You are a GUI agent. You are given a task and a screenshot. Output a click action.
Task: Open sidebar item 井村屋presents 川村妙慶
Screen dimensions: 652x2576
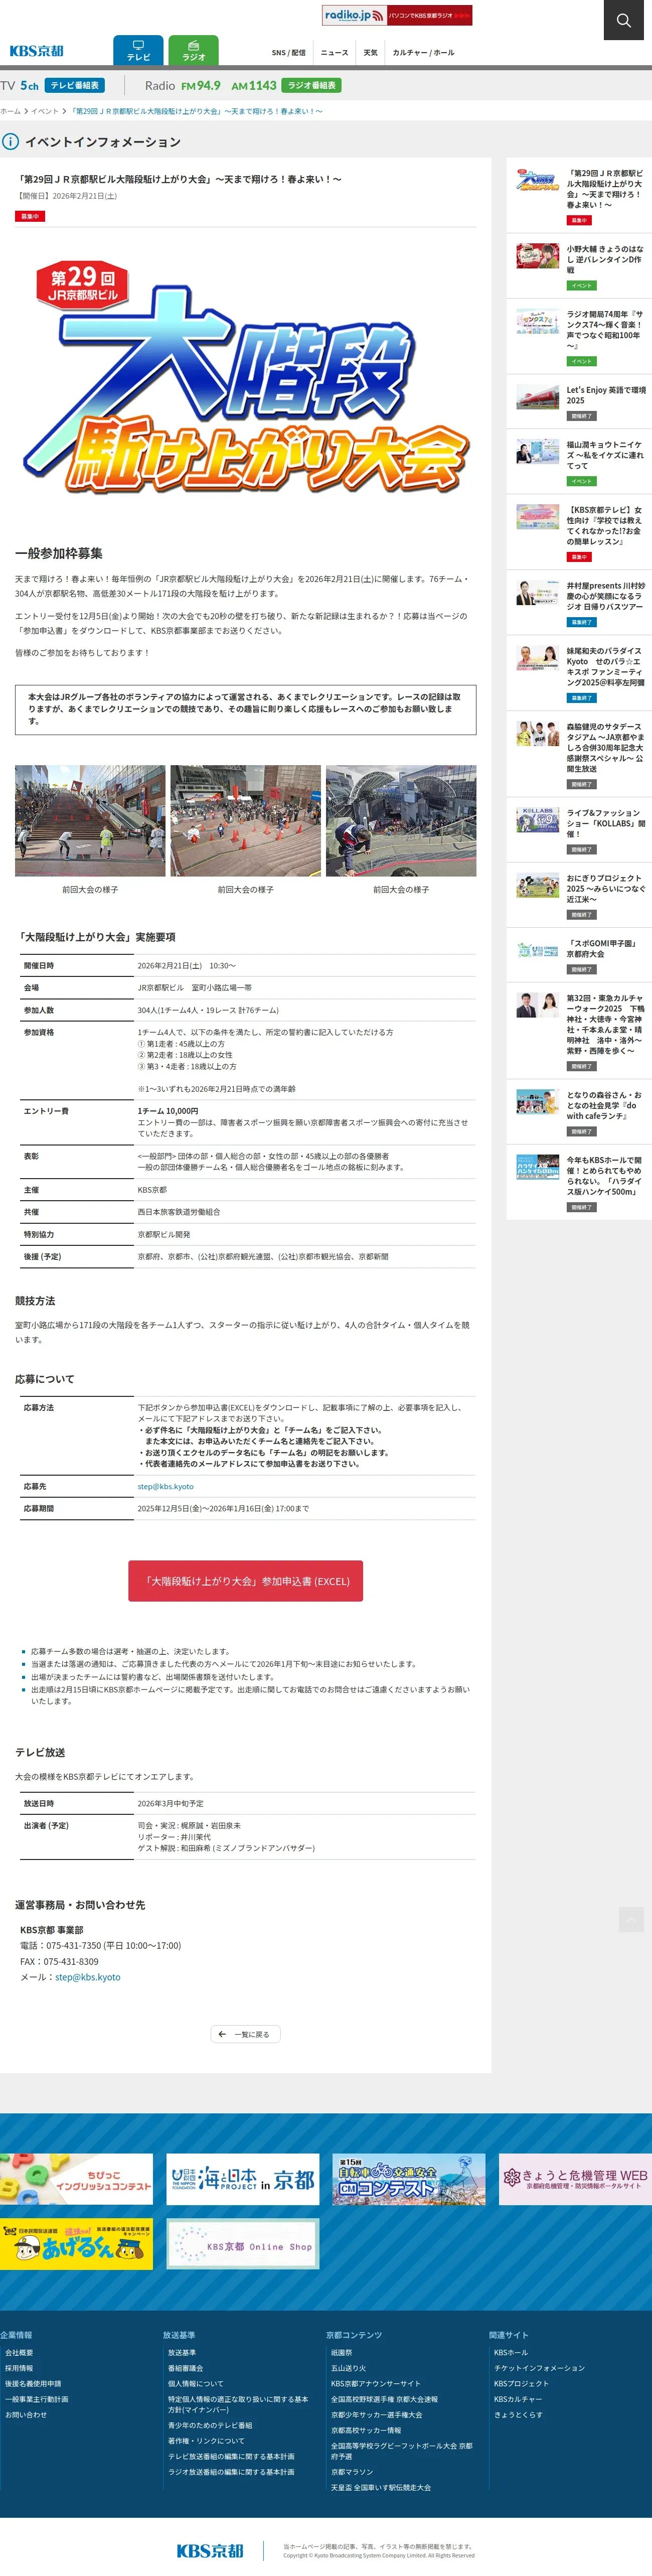click(x=605, y=596)
